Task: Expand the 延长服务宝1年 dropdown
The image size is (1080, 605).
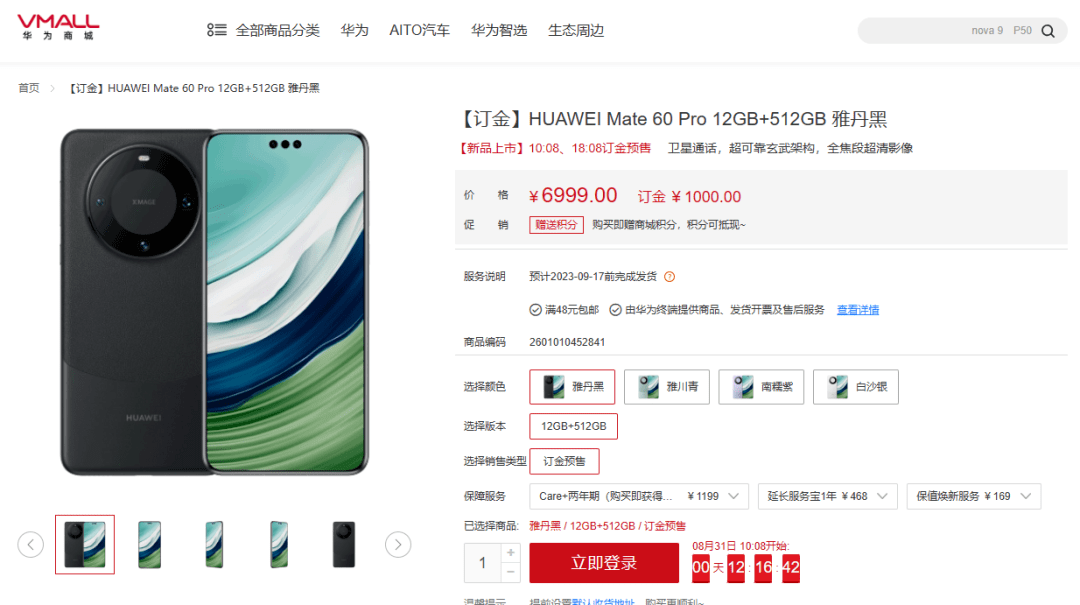Action: [x=827, y=496]
